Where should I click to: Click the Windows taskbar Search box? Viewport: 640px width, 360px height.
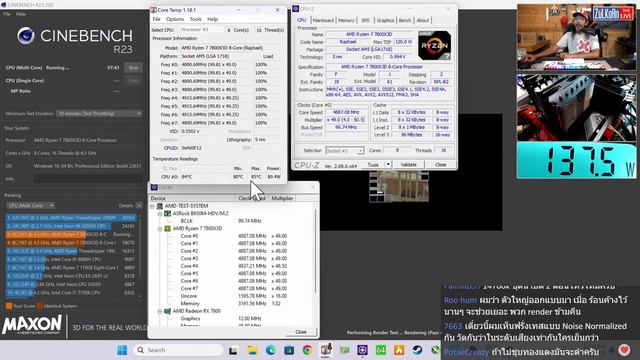(178, 350)
